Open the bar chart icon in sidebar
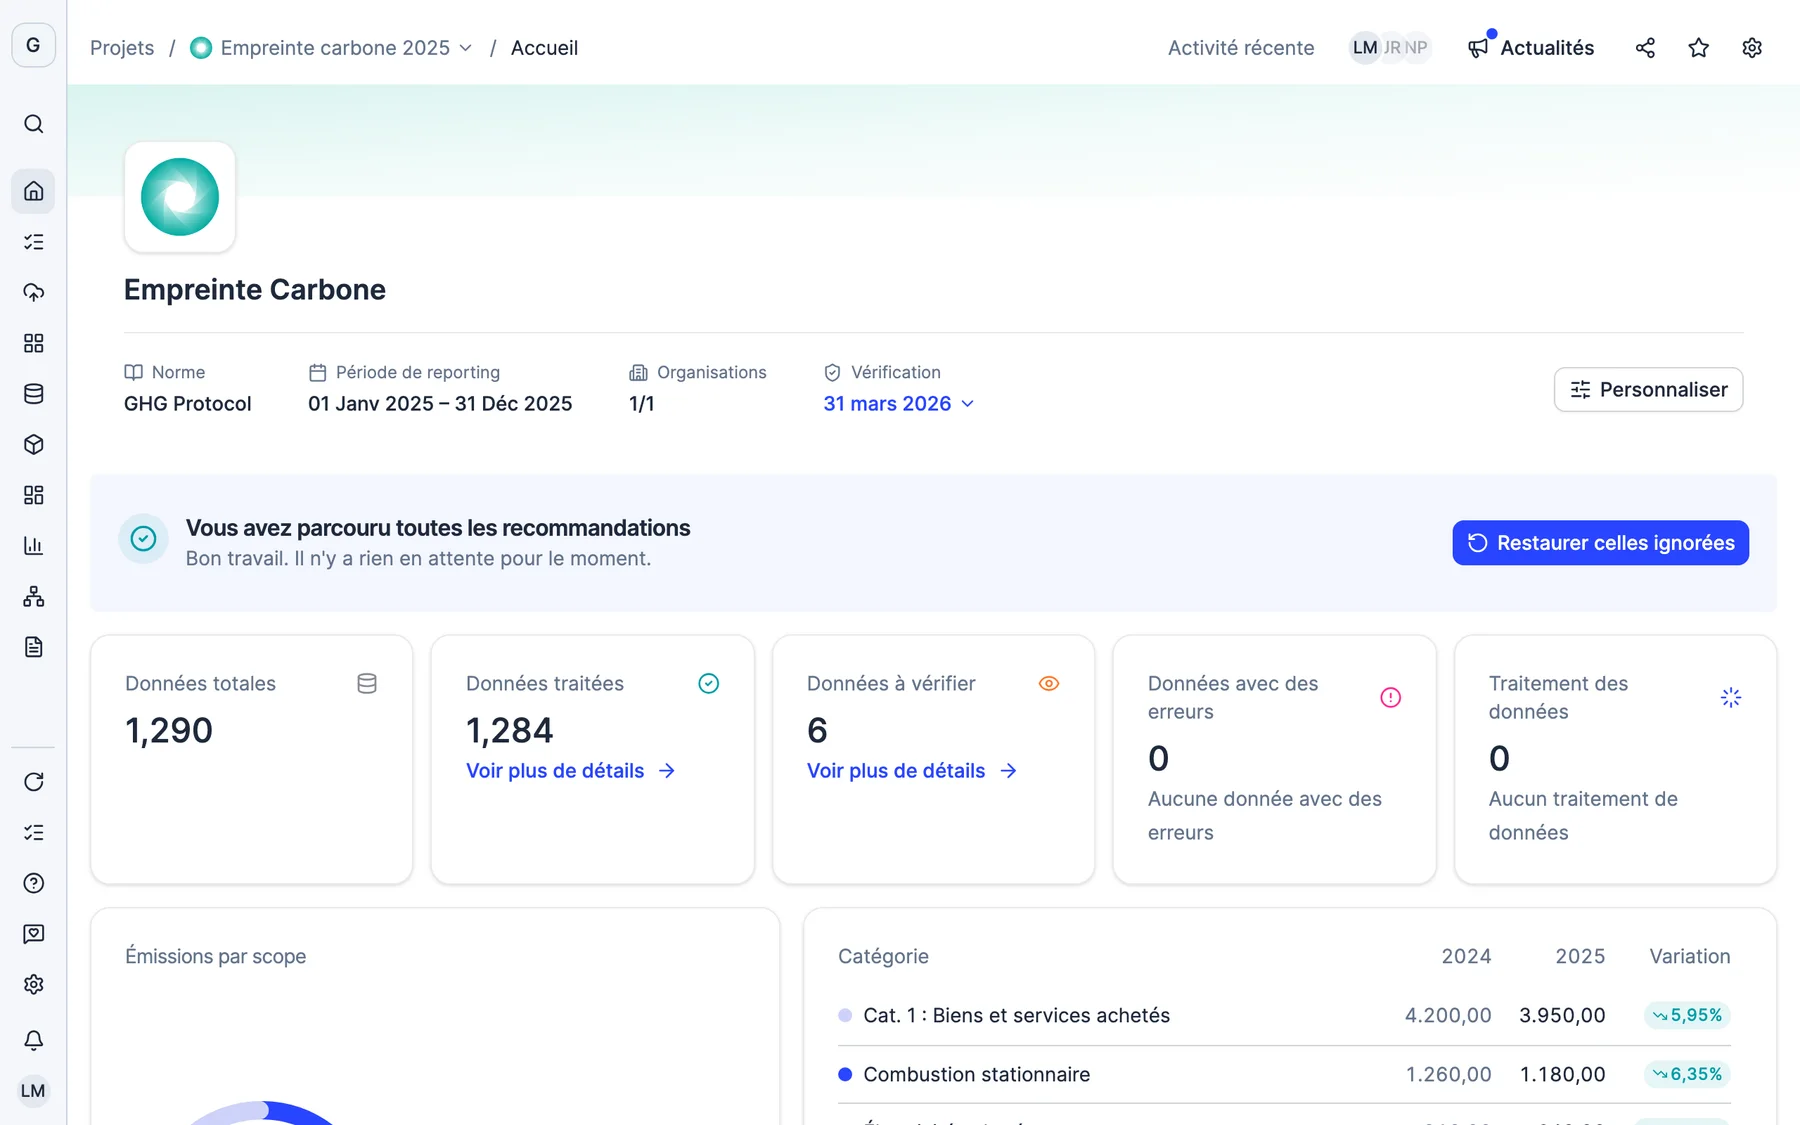 pos(33,546)
